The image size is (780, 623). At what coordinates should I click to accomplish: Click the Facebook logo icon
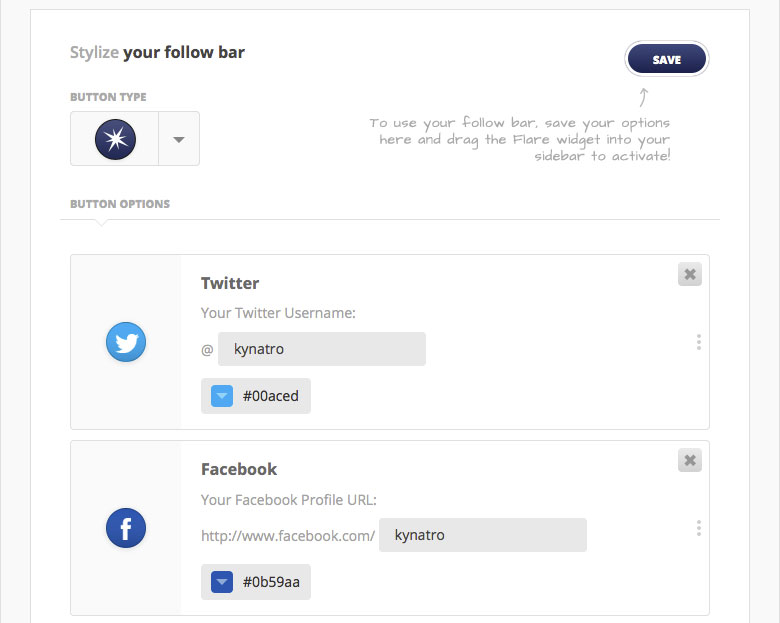click(126, 528)
